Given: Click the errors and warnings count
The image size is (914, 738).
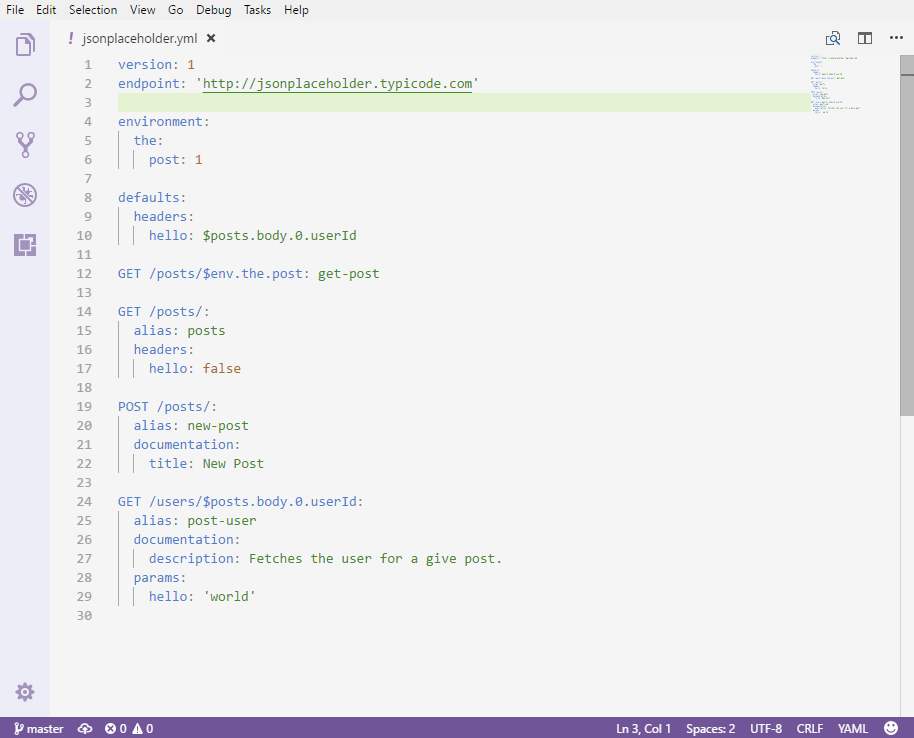Looking at the screenshot, I should pyautogui.click(x=129, y=728).
